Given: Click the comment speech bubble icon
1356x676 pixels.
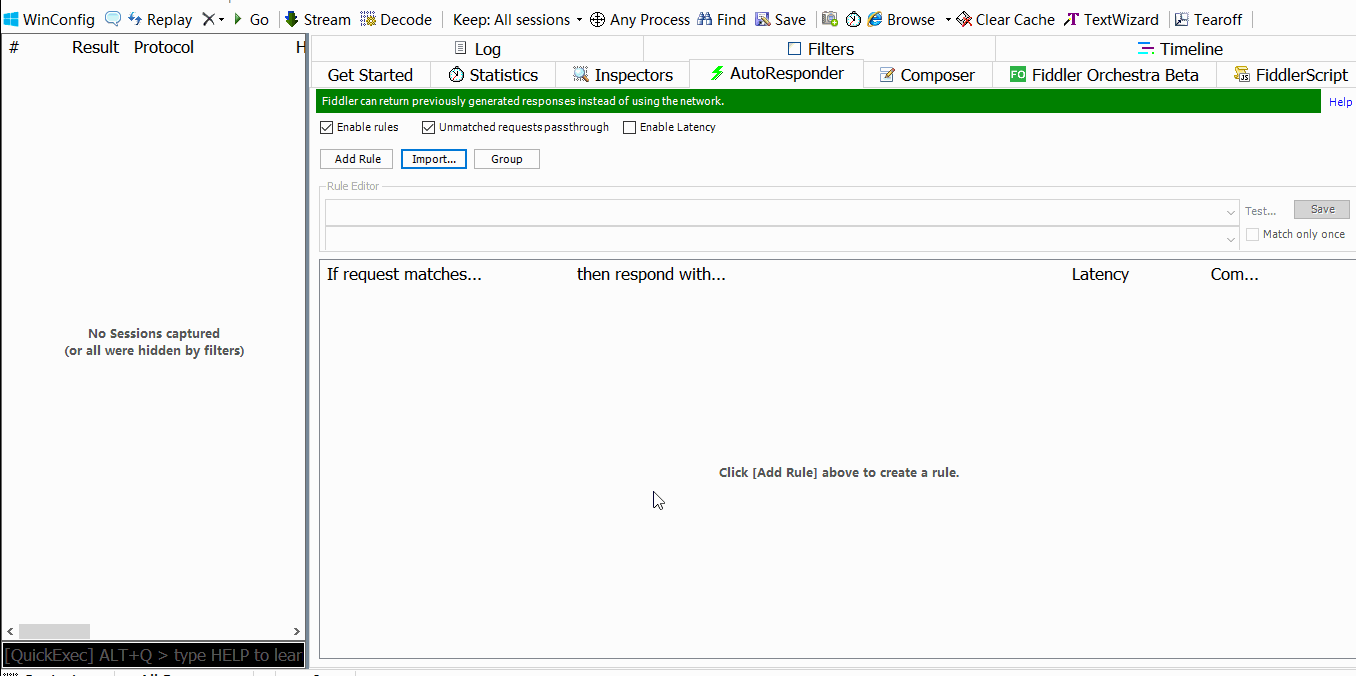Looking at the screenshot, I should [113, 19].
